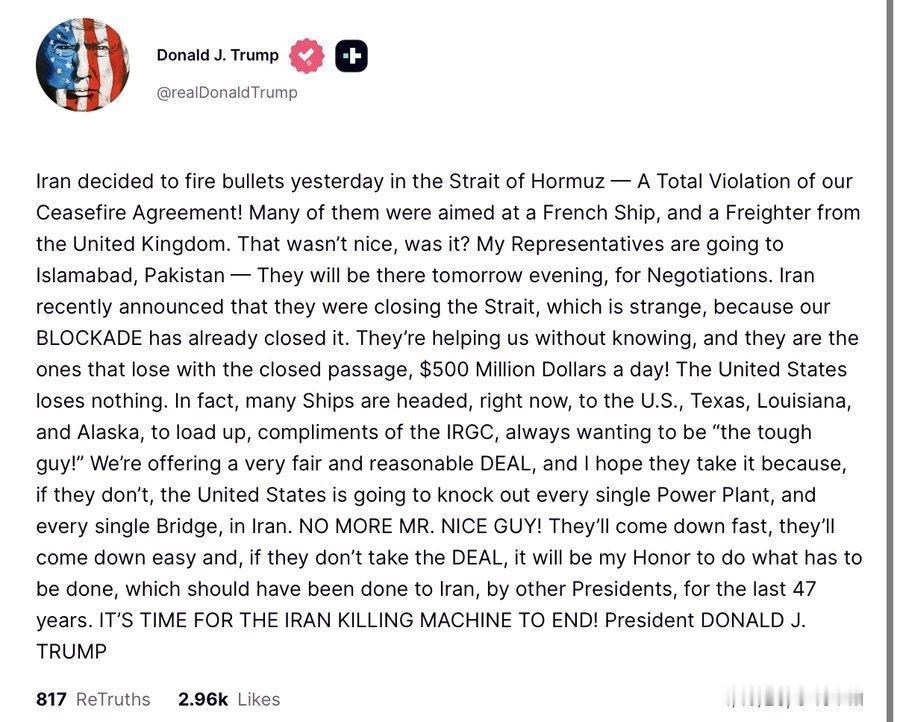
Task: Click "$500 Million Dollars a day!" text
Action: click(x=541, y=369)
